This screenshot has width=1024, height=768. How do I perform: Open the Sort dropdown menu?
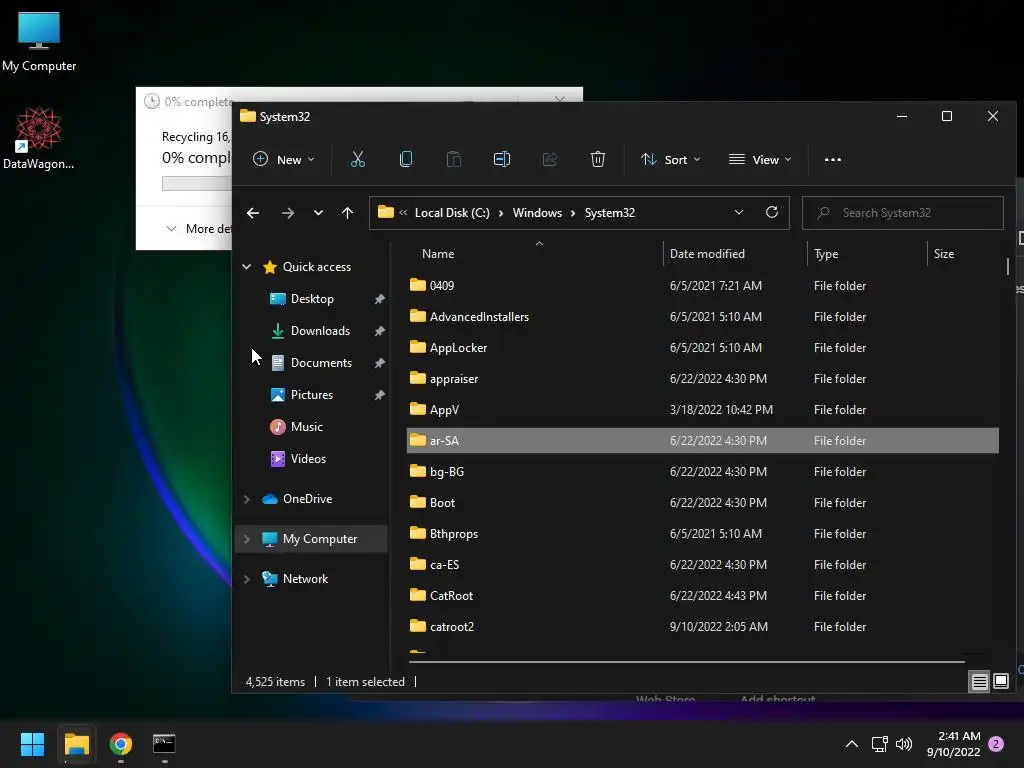(x=671, y=159)
